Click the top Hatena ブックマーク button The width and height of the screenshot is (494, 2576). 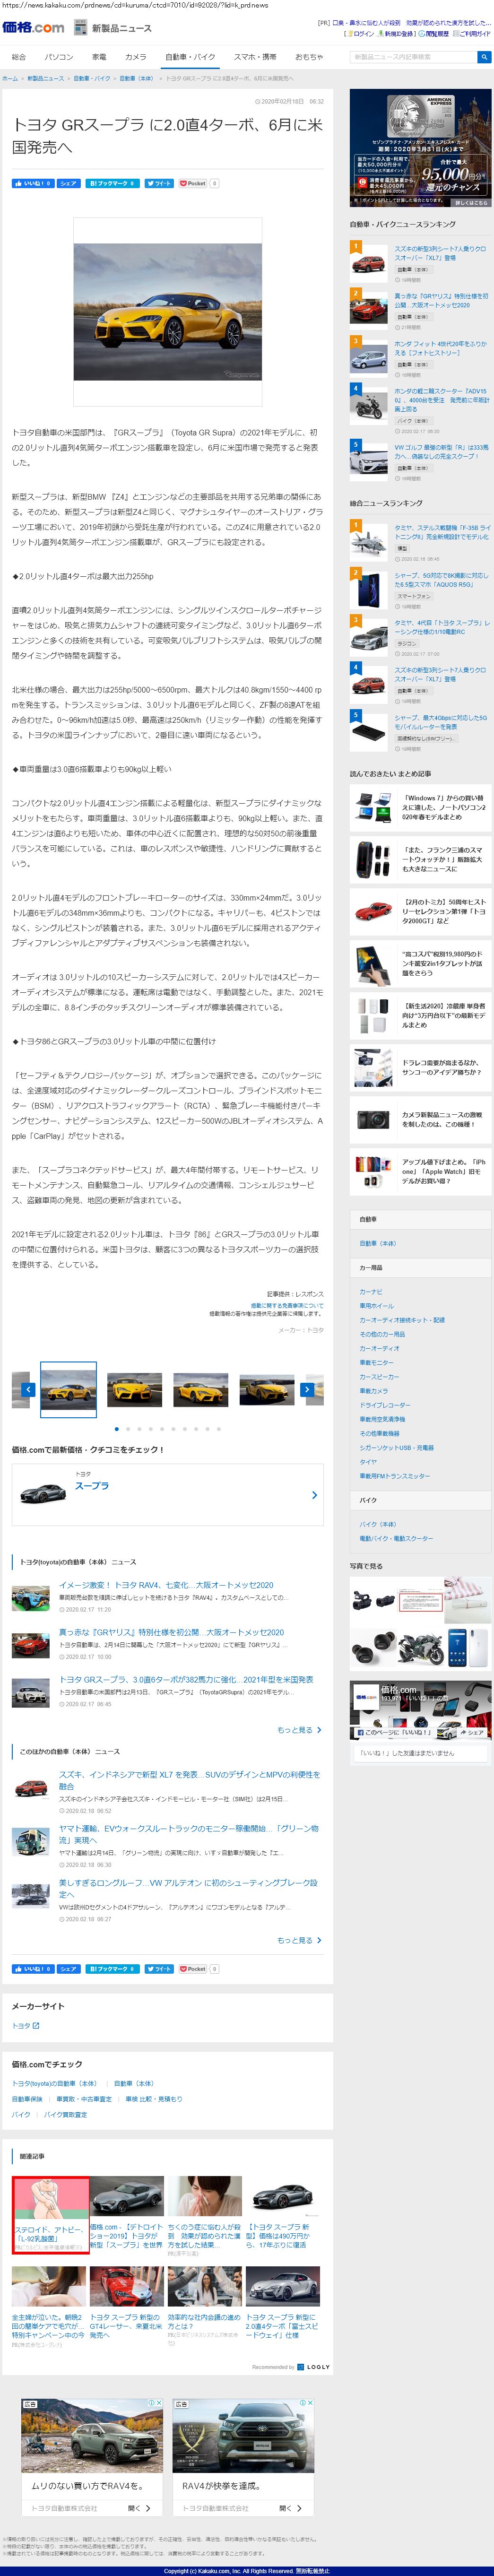click(x=112, y=183)
